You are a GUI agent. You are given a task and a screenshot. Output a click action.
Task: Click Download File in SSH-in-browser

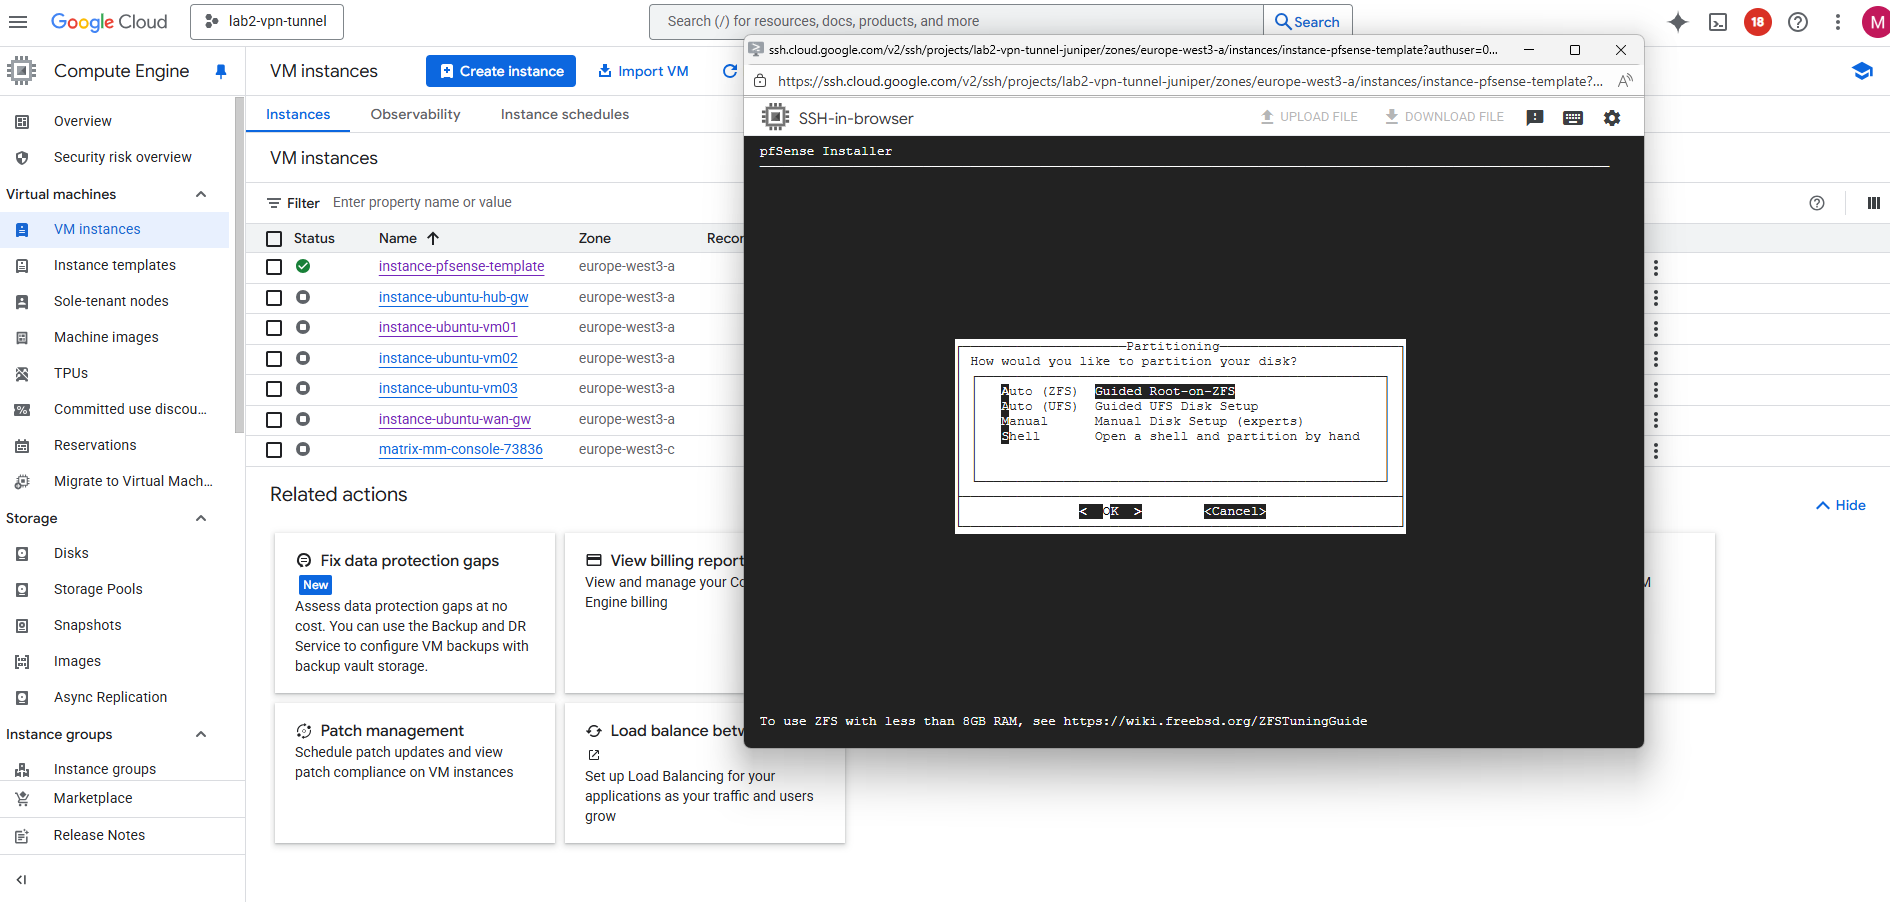tap(1444, 117)
